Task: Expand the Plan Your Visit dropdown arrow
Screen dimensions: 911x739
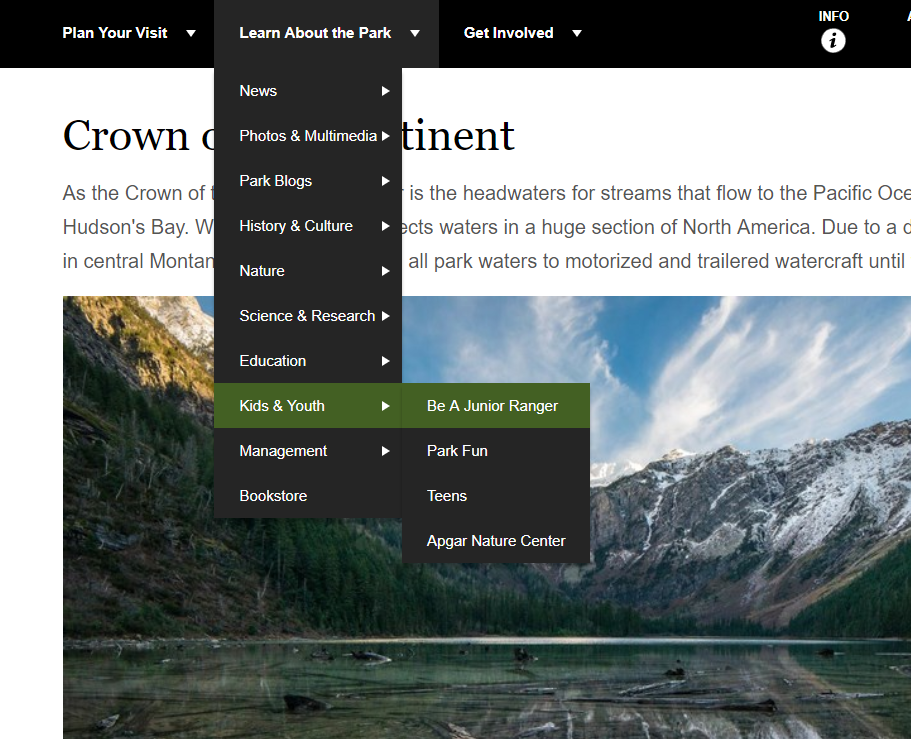Action: pos(190,33)
